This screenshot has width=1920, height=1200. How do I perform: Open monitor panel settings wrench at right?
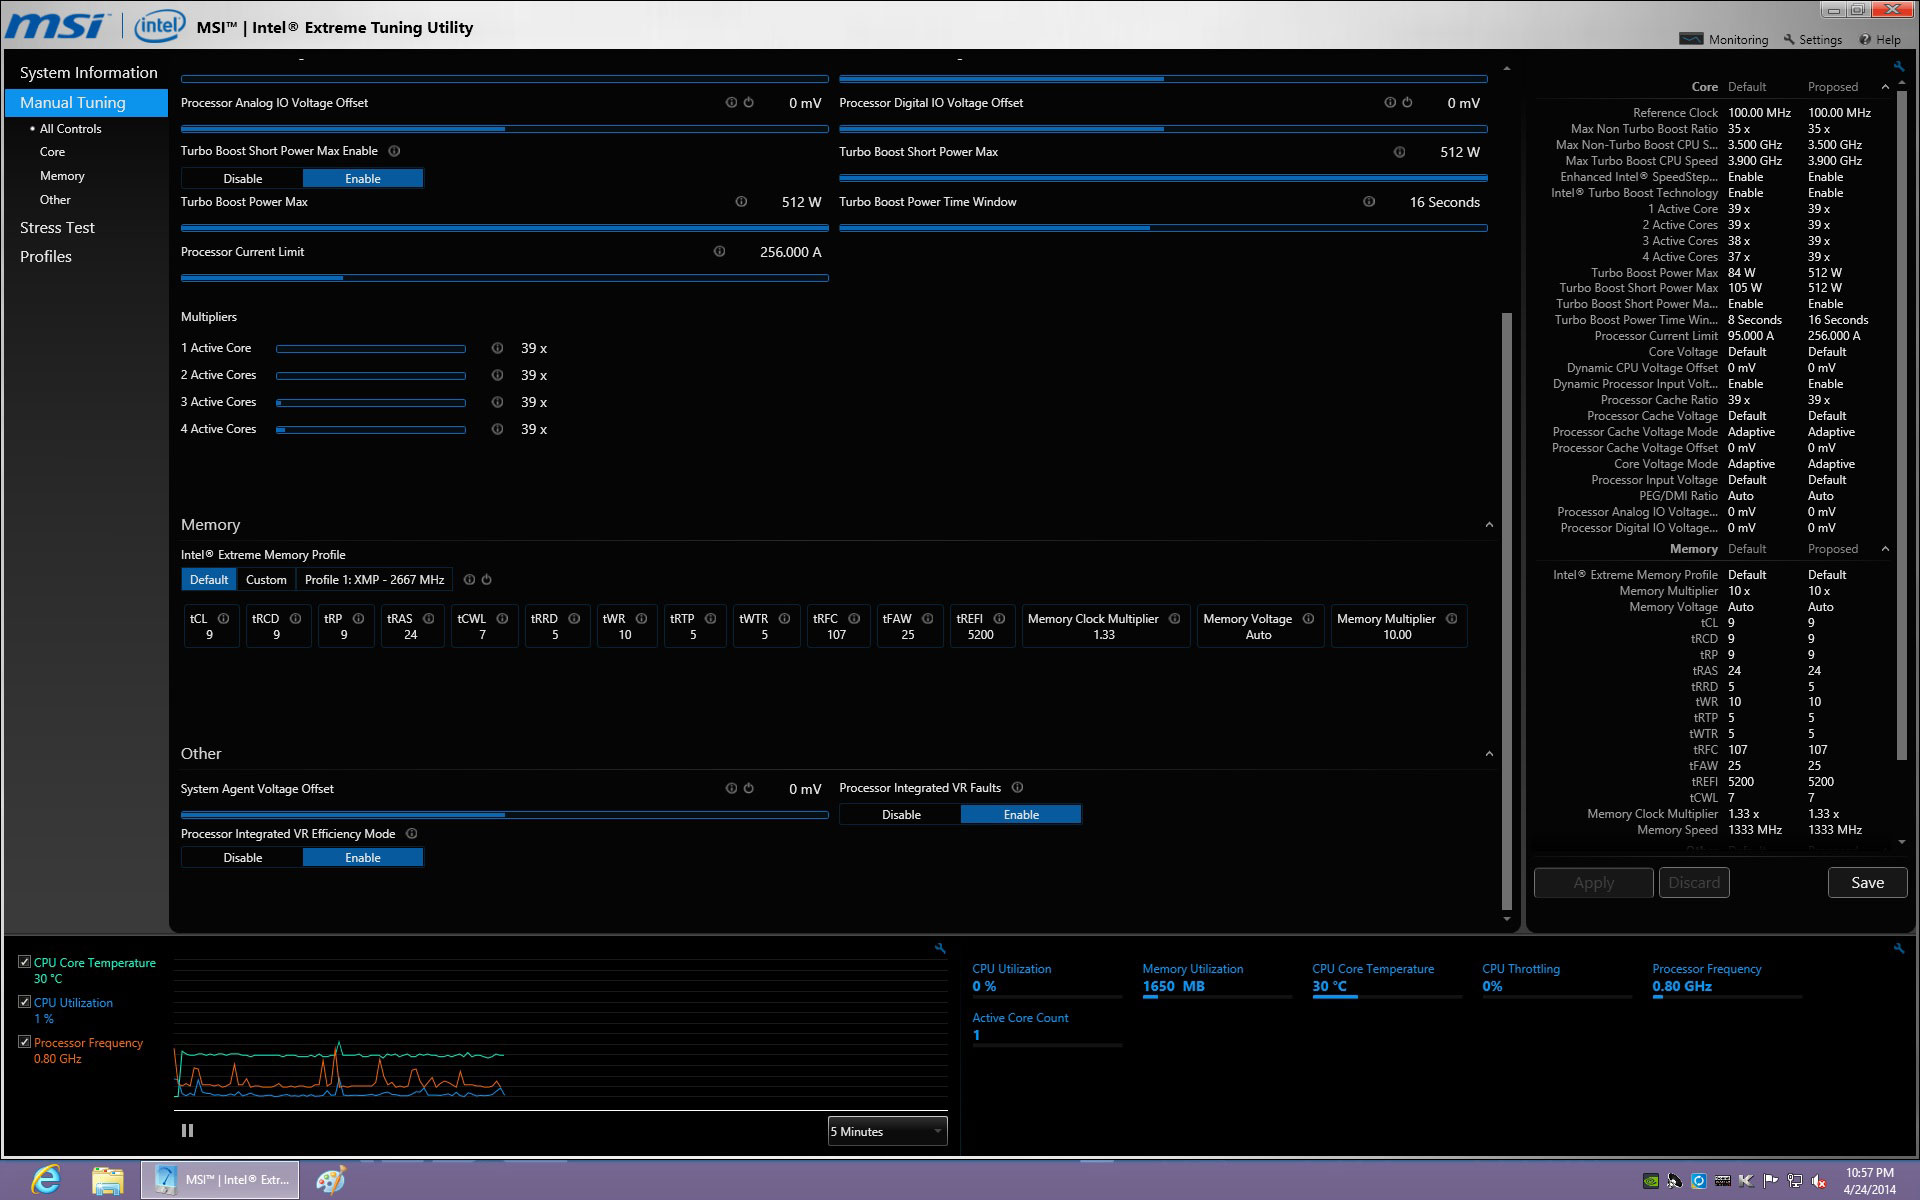1899,948
